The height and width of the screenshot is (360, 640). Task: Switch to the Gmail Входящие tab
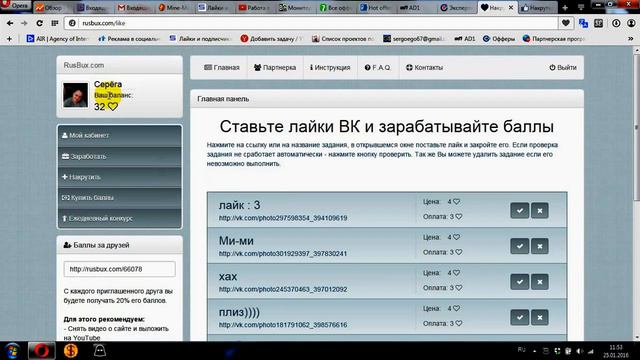134,7
